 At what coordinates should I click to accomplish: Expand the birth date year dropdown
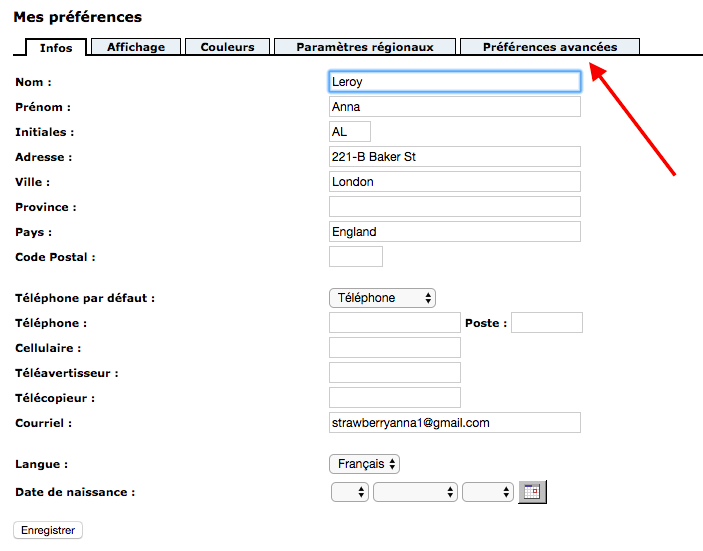pos(488,492)
